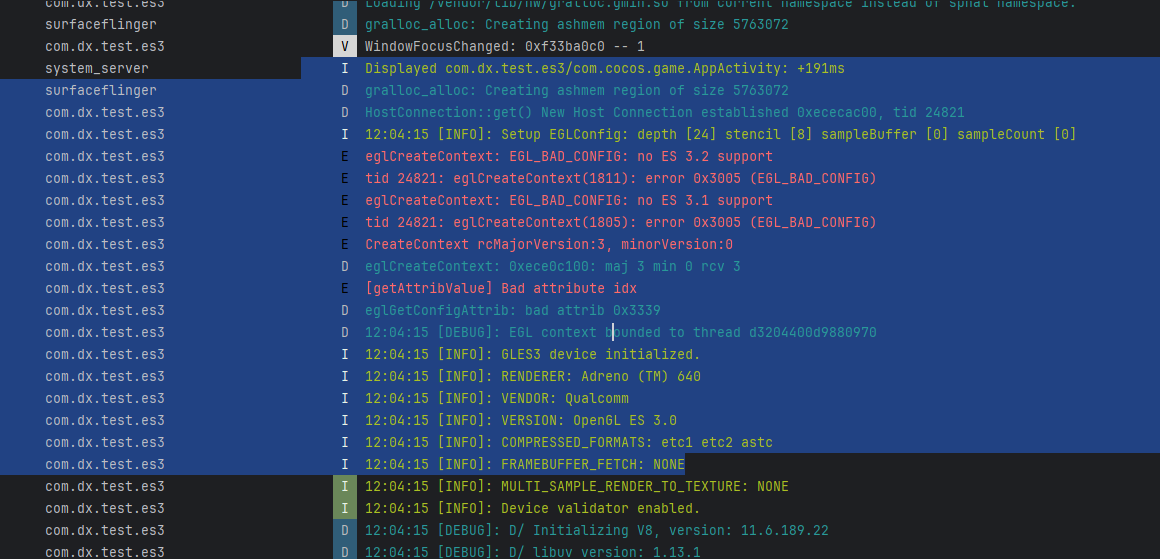Select the system_server process tag
This screenshot has width=1160, height=559.
click(x=97, y=69)
